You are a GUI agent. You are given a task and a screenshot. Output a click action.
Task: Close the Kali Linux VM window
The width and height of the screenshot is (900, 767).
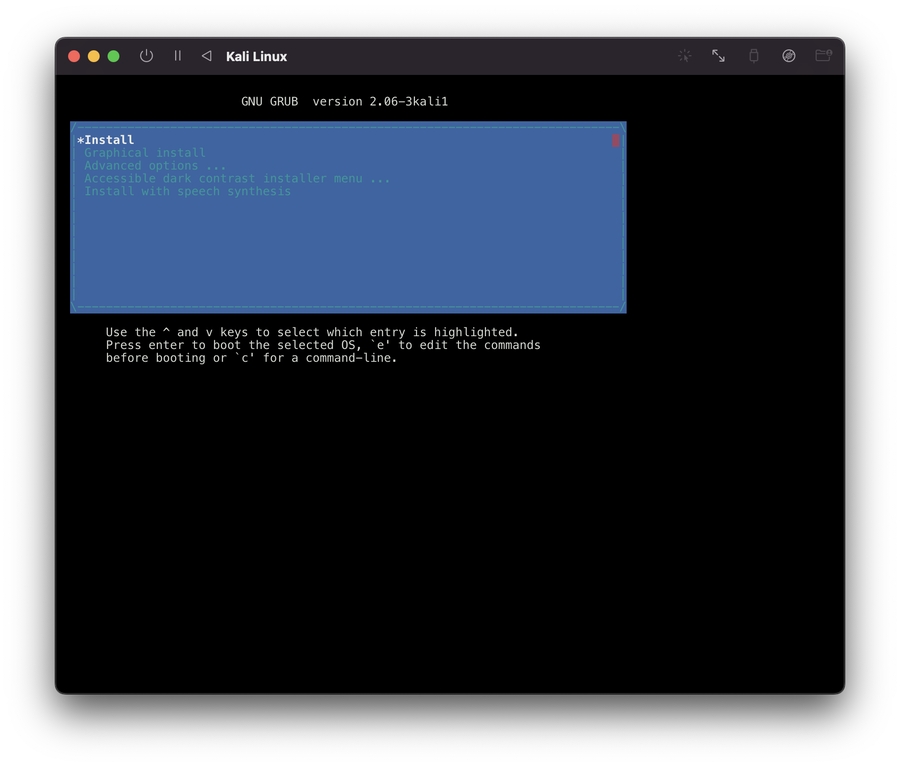(74, 56)
